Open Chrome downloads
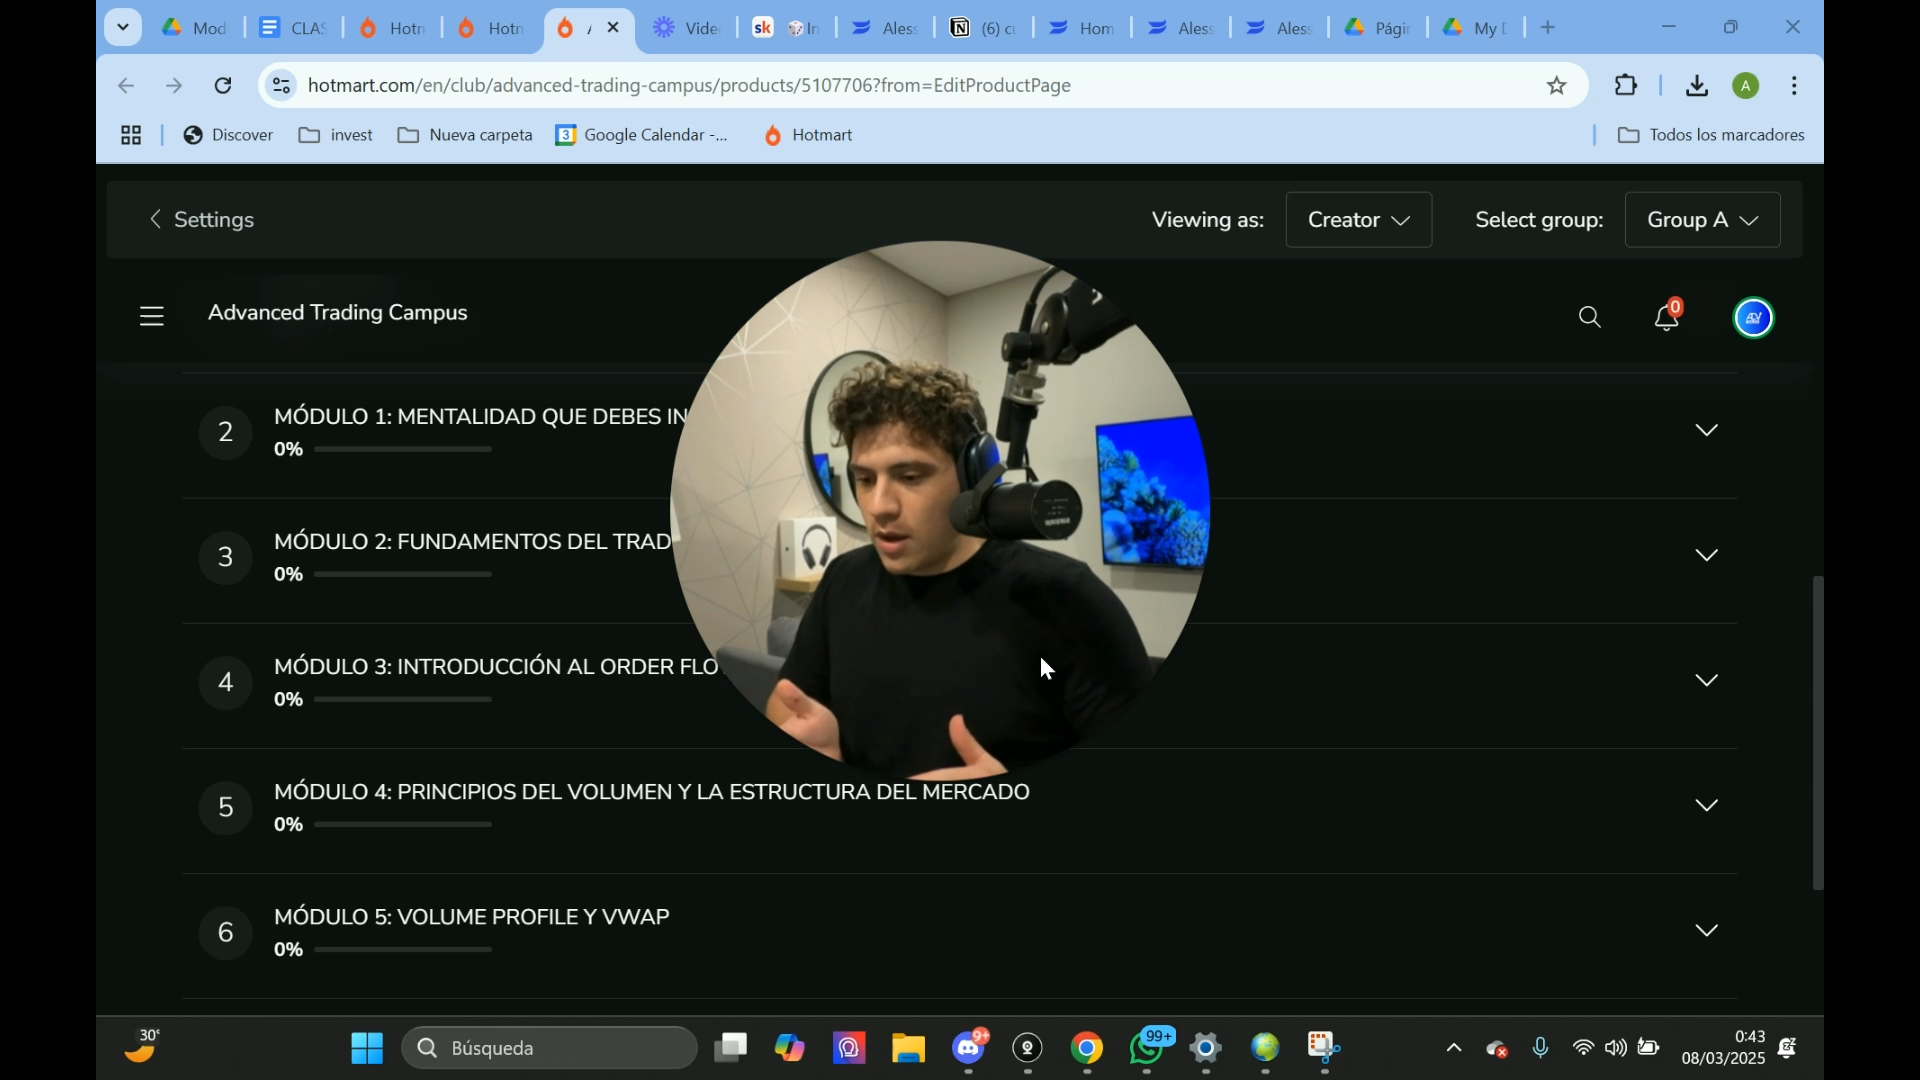The height and width of the screenshot is (1080, 1920). point(1697,86)
